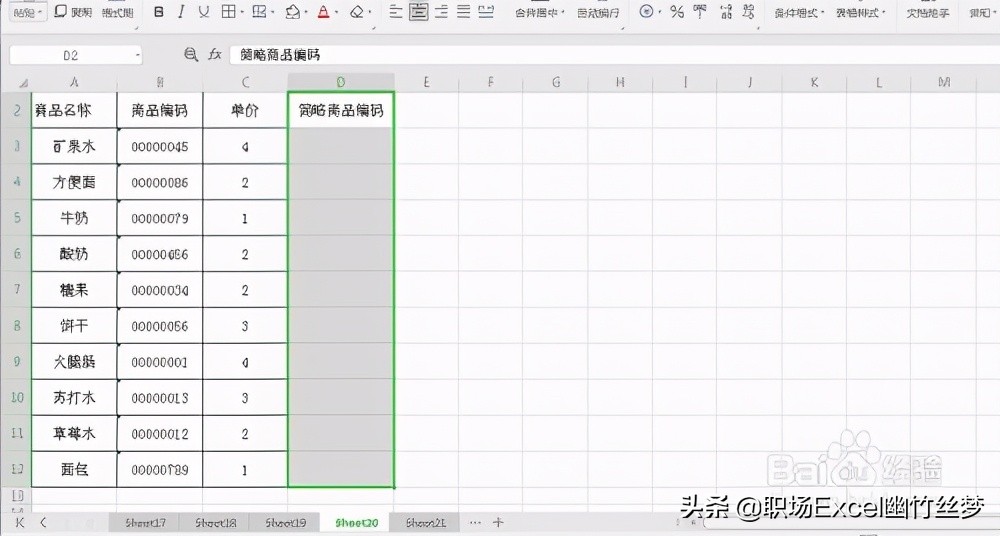Align text left

(x=395, y=11)
